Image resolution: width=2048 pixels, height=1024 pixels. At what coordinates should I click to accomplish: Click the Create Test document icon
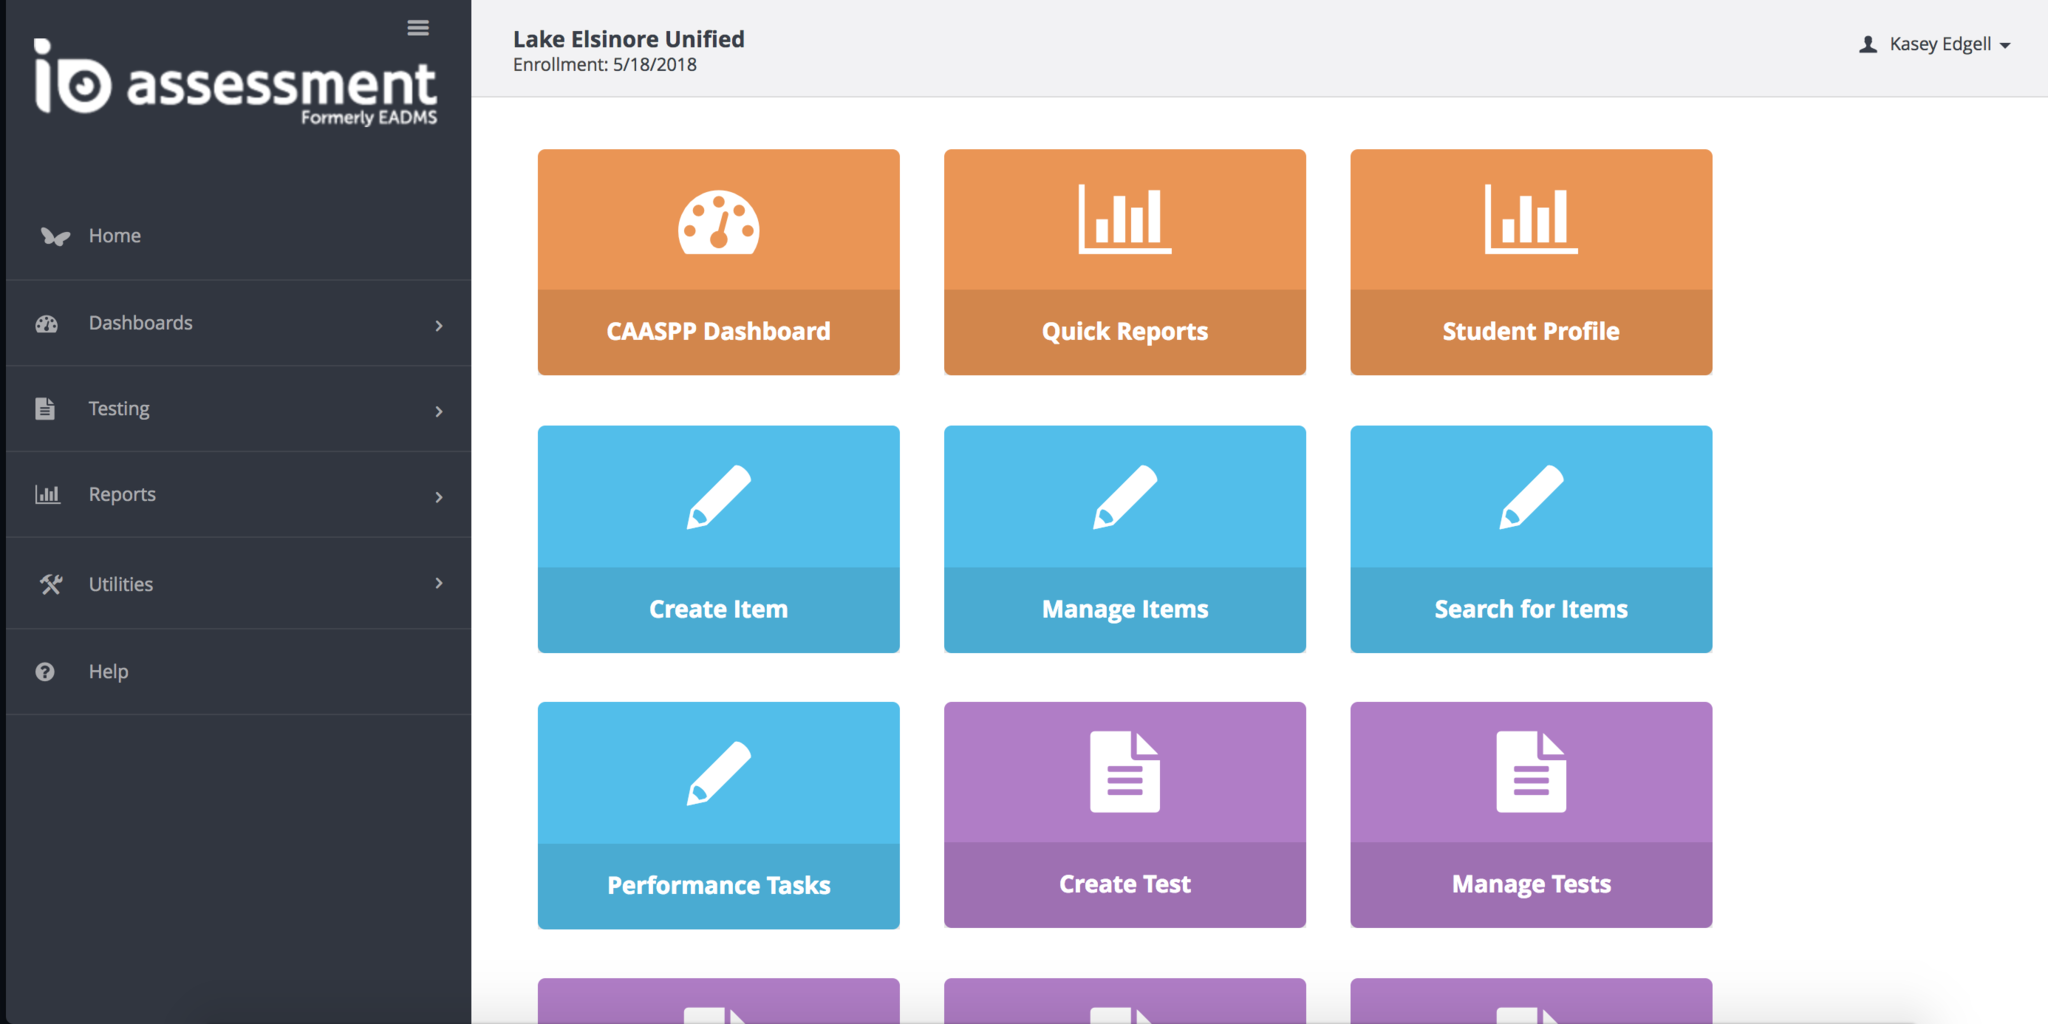click(1124, 772)
